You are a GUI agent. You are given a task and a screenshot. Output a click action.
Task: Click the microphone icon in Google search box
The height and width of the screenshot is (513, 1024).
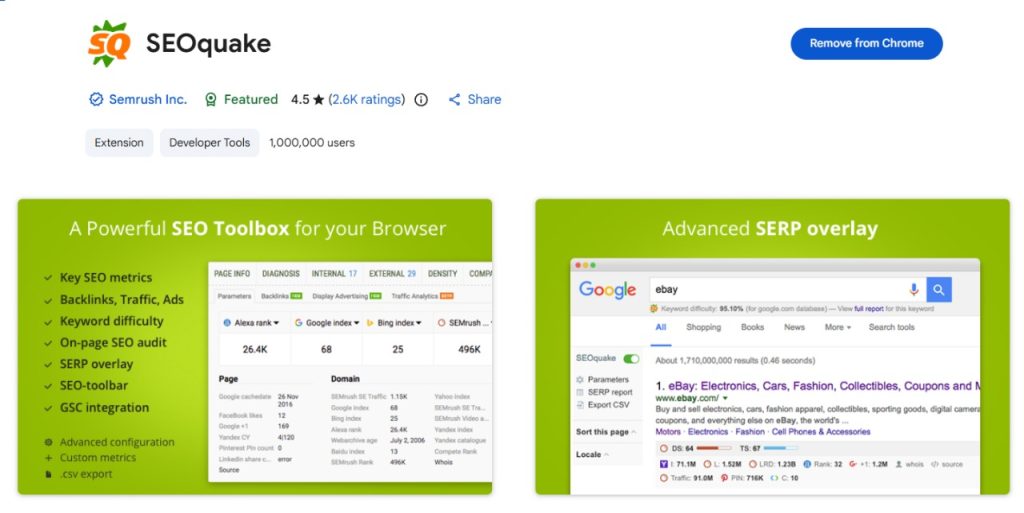click(913, 289)
